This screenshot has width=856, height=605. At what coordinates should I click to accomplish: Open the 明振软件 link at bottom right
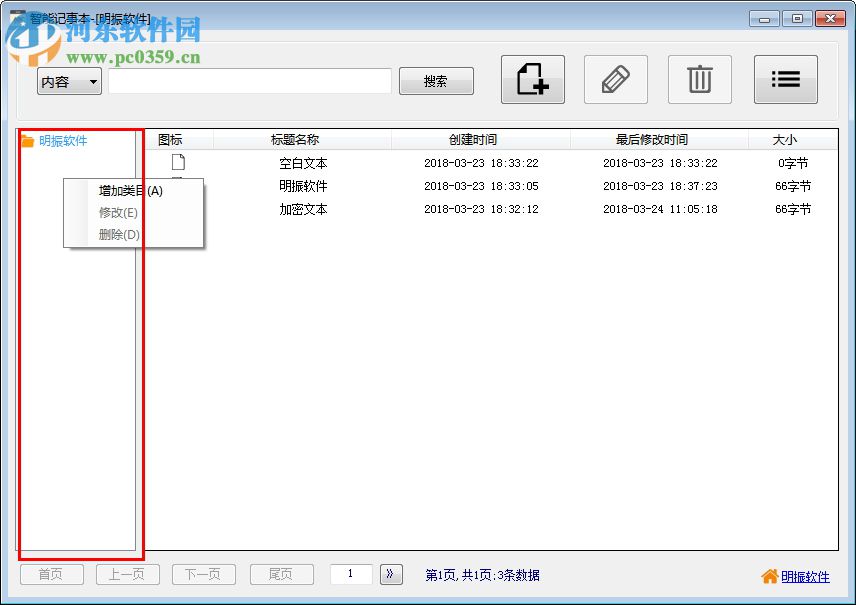point(806,576)
